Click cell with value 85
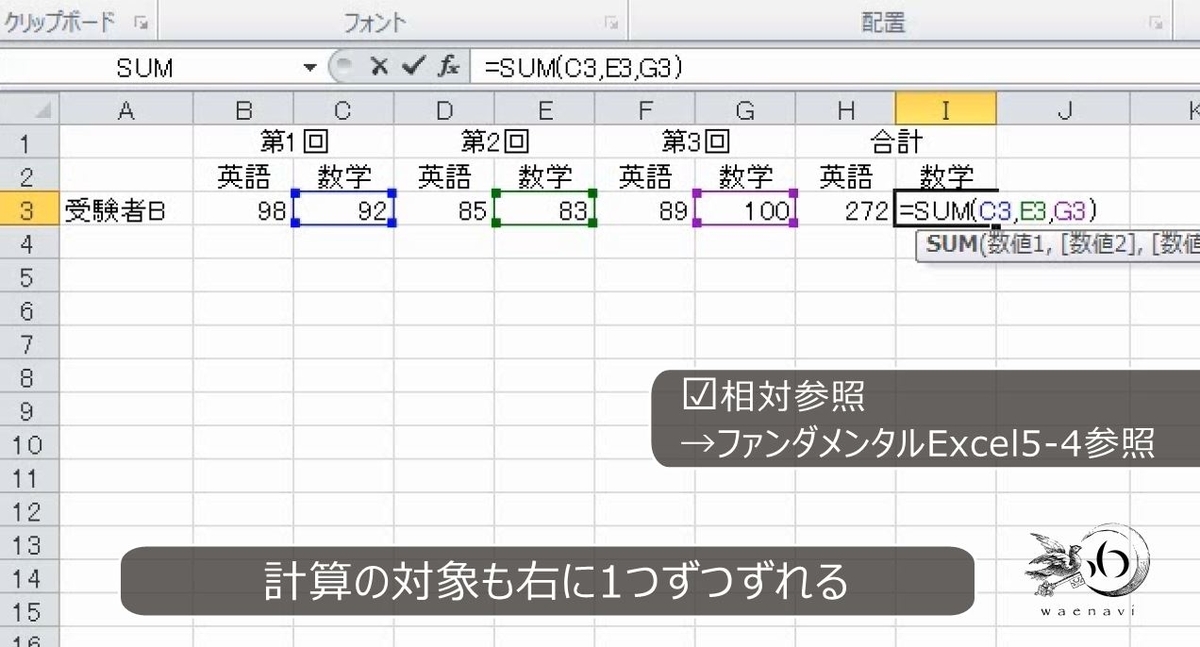This screenshot has width=1200, height=647. point(444,210)
